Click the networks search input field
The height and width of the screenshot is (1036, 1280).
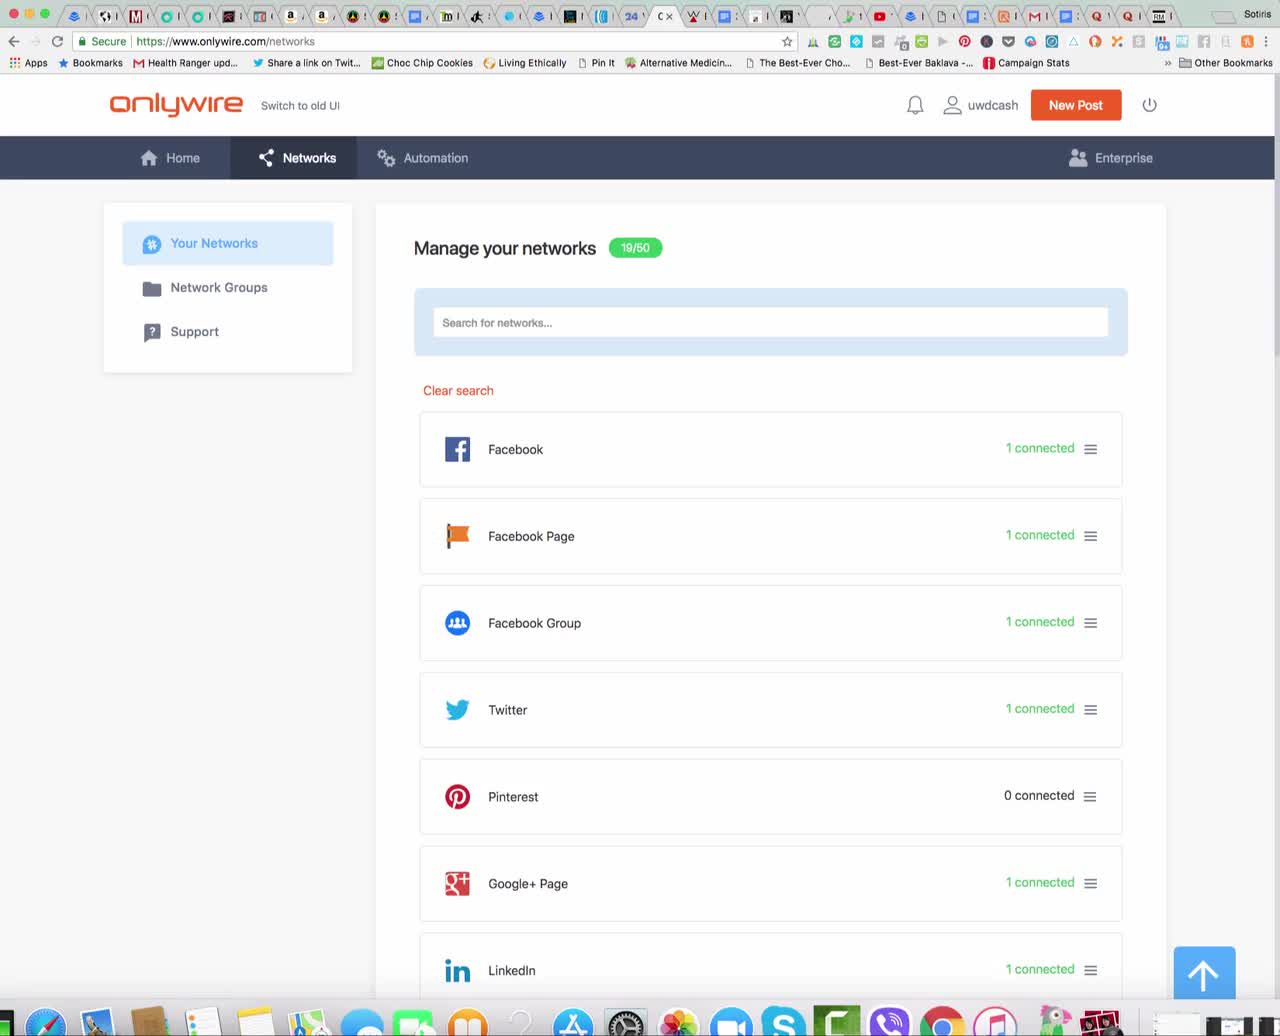click(770, 322)
